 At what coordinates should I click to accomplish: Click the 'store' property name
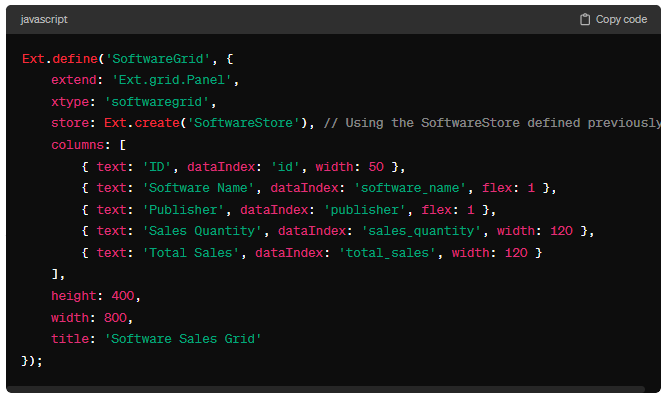[x=70, y=123]
